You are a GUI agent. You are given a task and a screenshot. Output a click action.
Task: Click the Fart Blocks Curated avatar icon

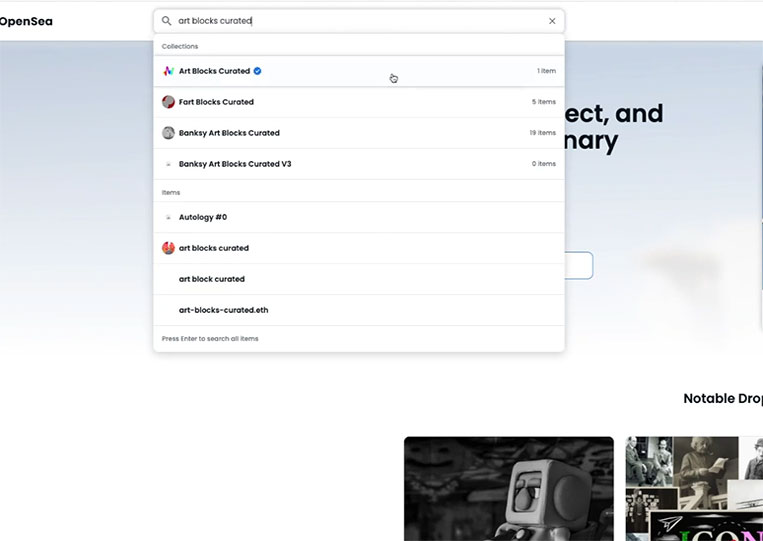click(x=168, y=102)
